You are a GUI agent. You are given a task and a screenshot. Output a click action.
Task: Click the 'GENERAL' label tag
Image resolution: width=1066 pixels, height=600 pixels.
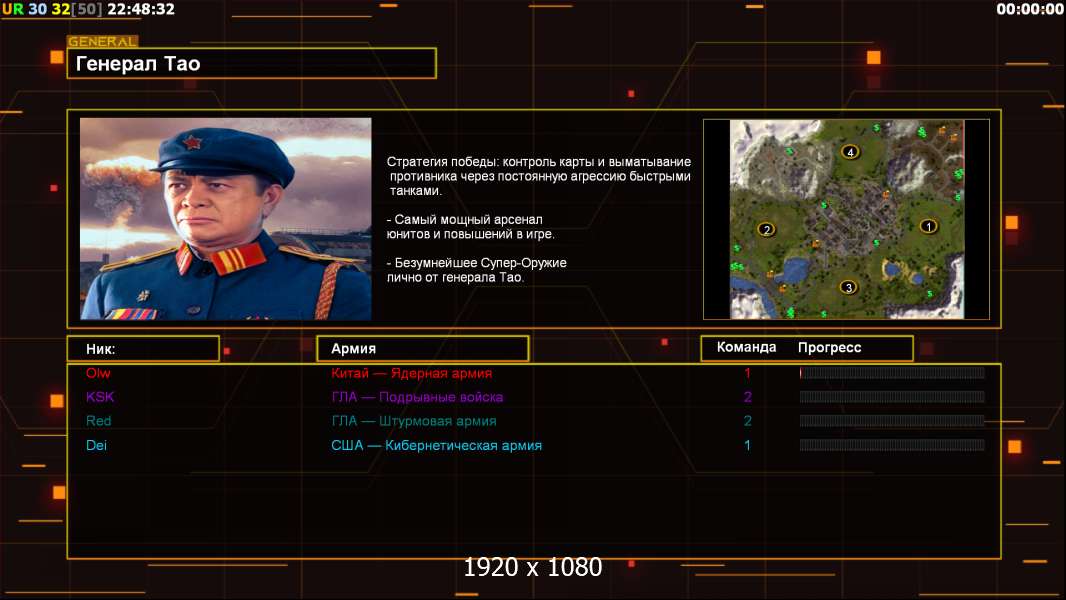pos(103,41)
